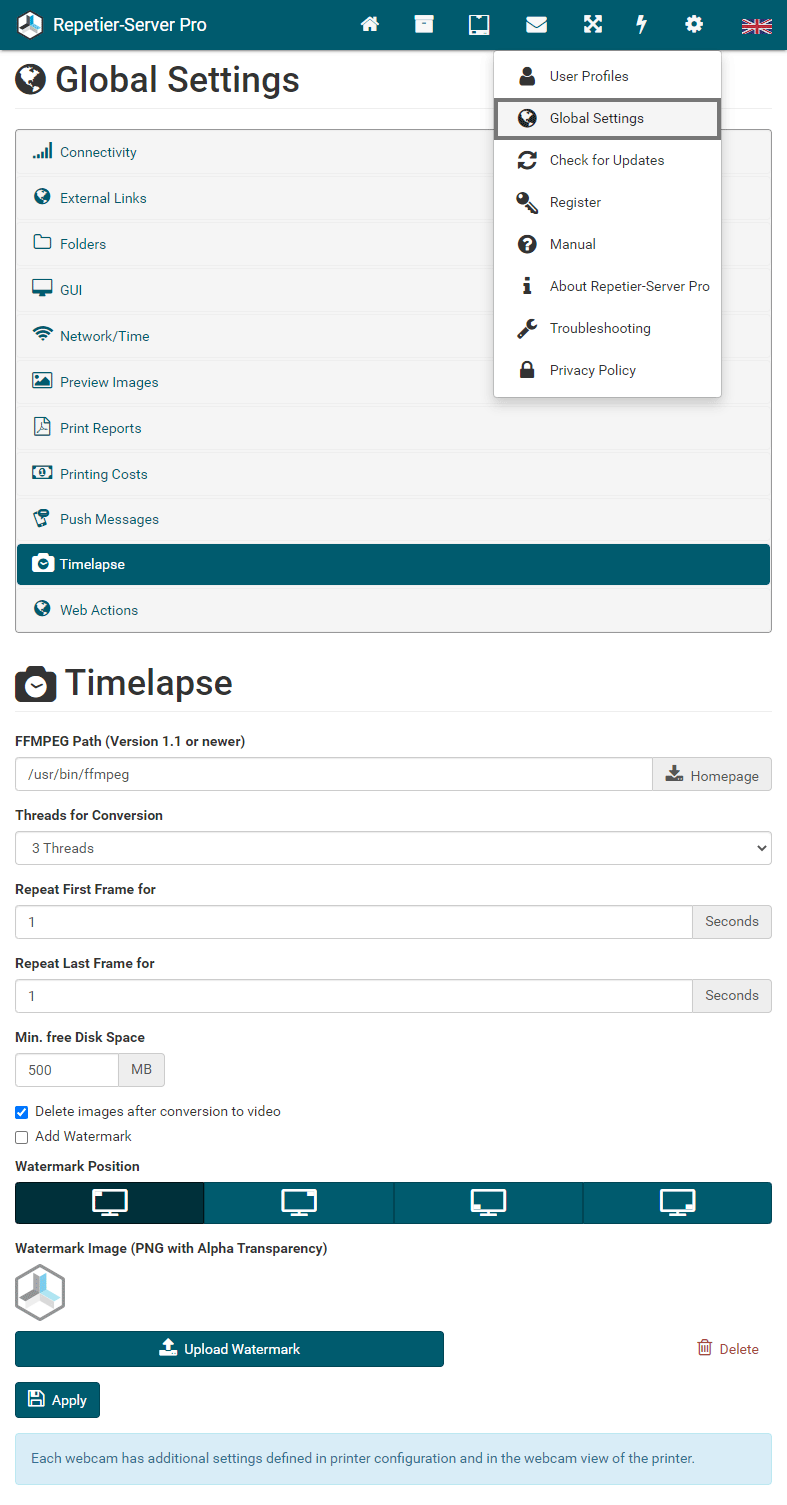Click the Apply button
This screenshot has width=787, height=1505.
[57, 1400]
